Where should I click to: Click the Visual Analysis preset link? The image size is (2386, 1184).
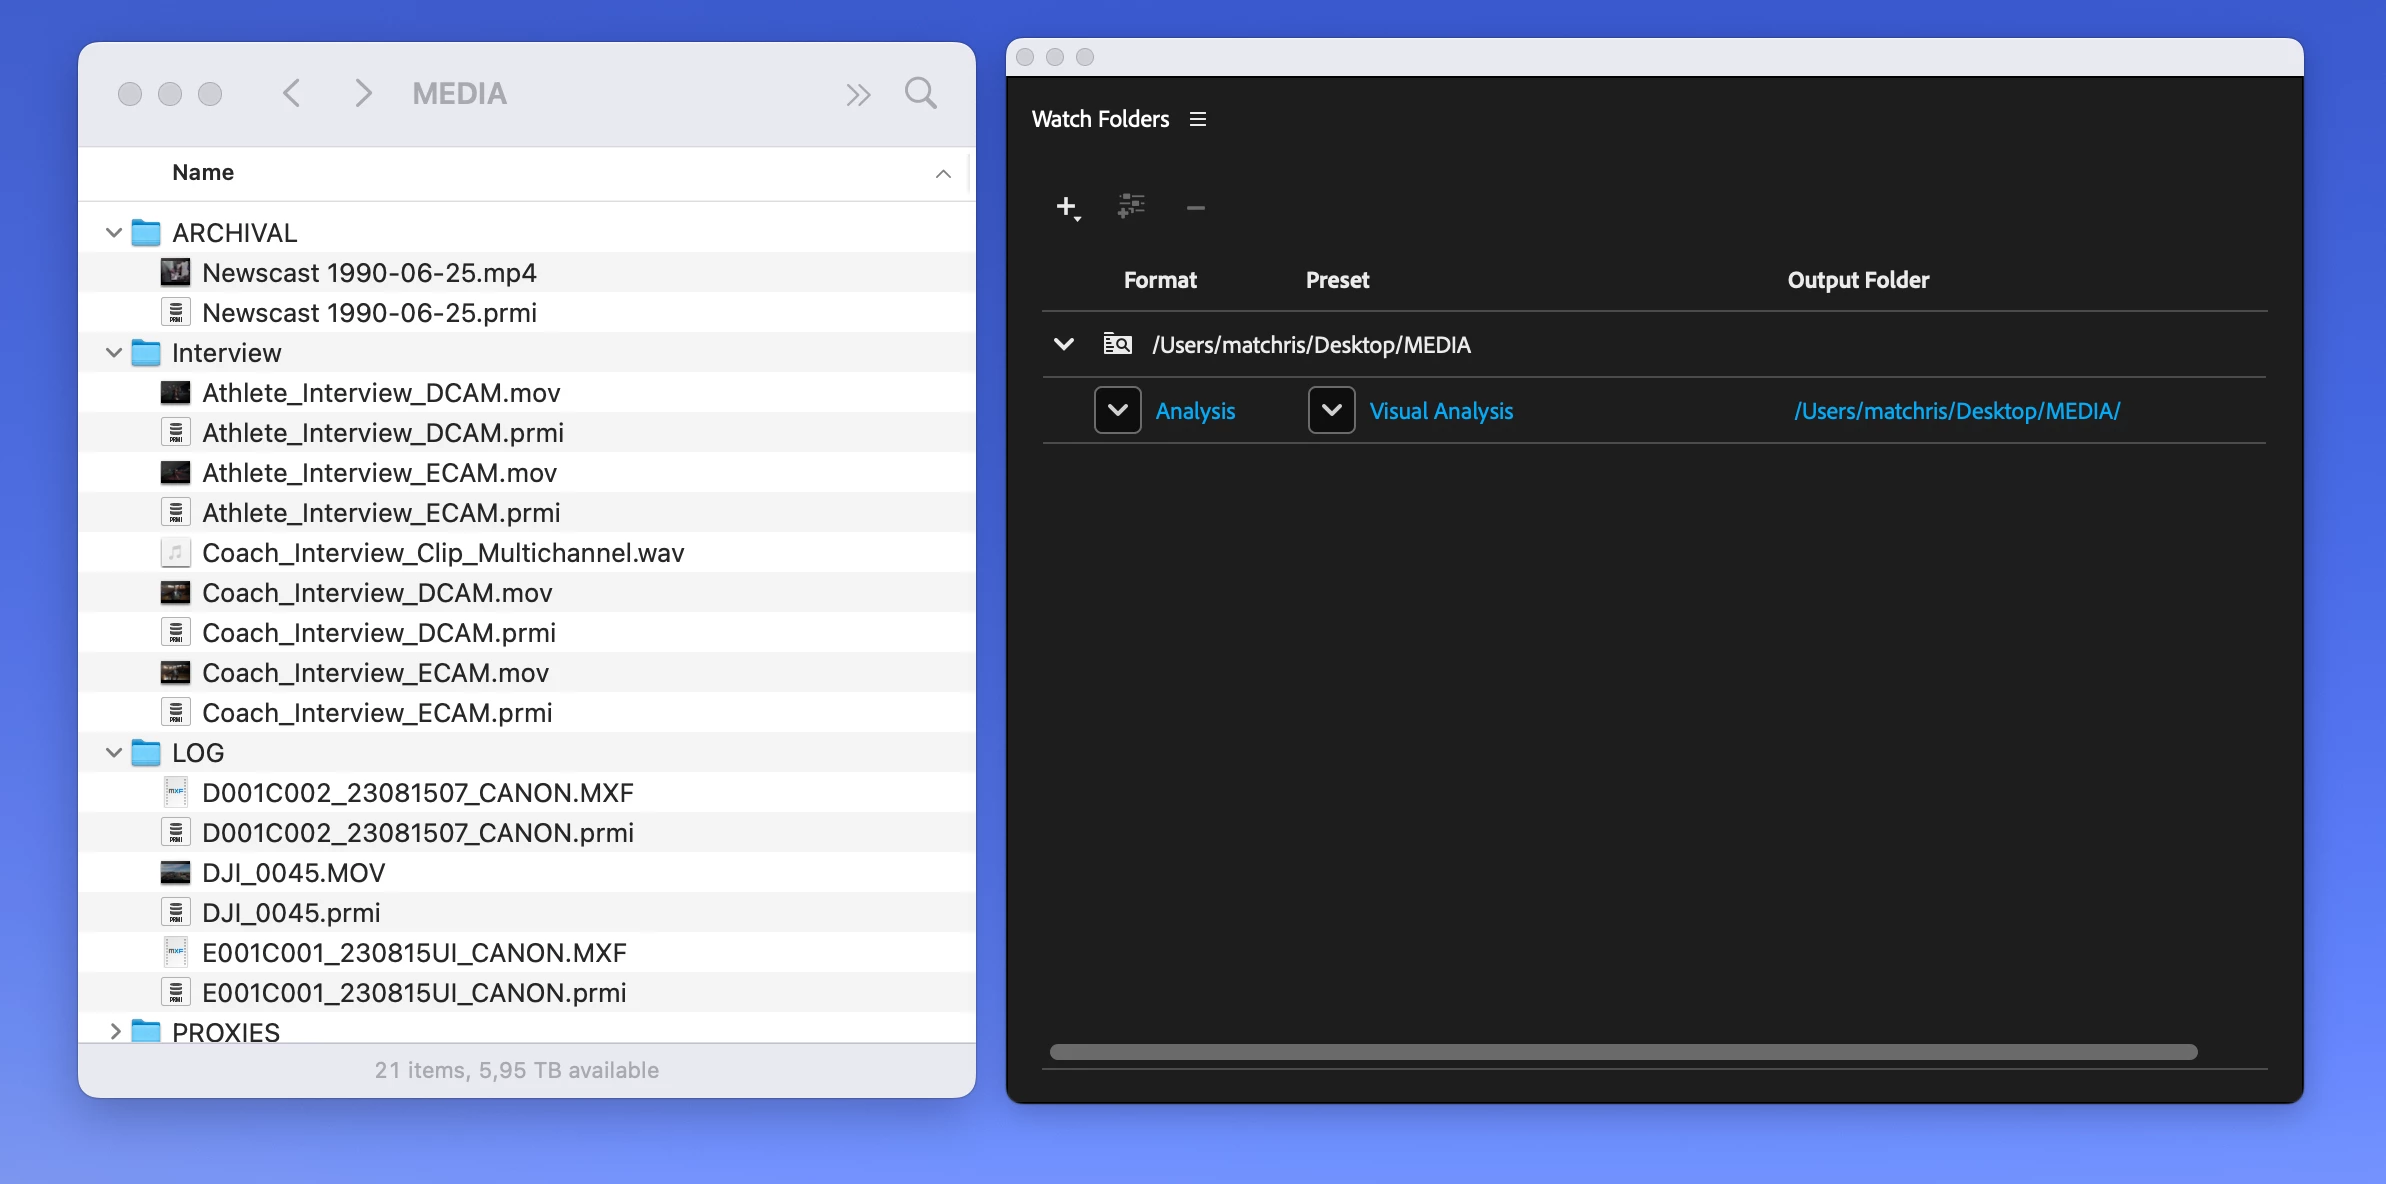pyautogui.click(x=1440, y=411)
